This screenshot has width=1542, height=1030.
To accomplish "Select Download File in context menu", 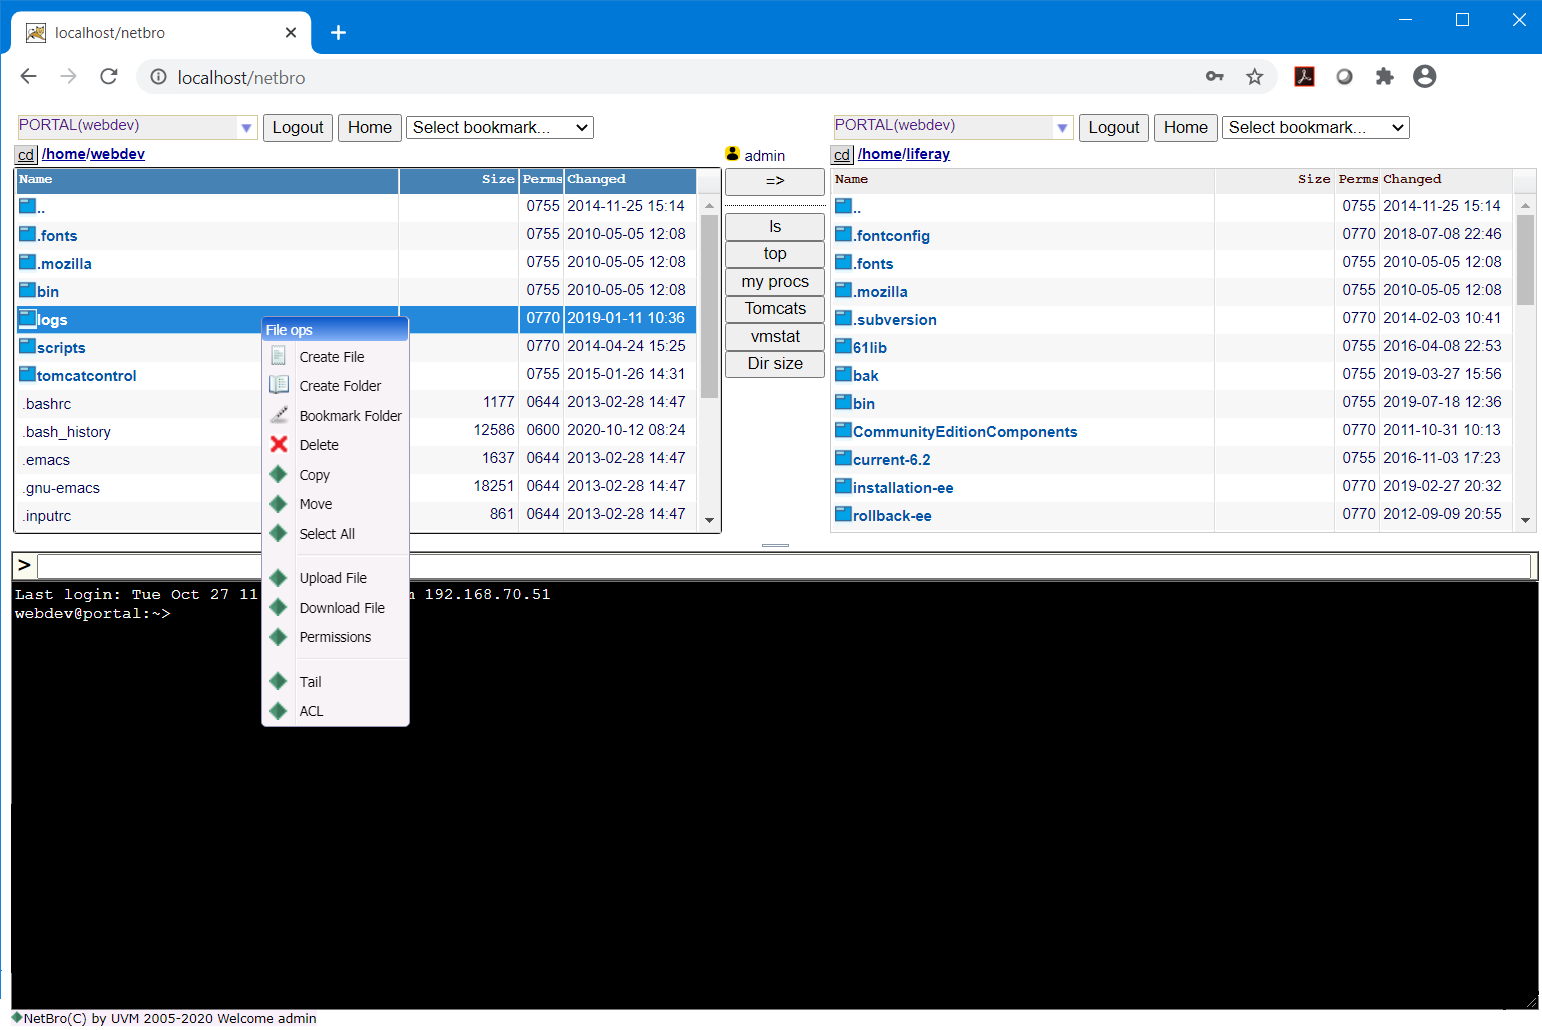I will pos(342,608).
